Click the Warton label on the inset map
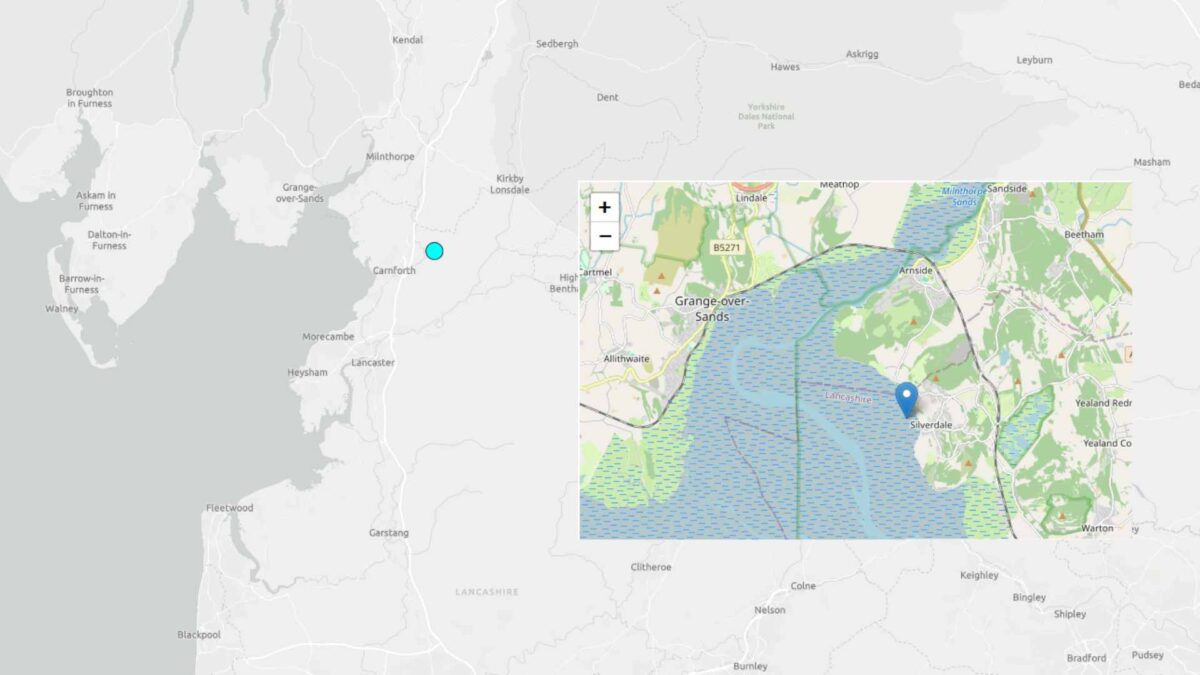1200x675 pixels. (1097, 528)
